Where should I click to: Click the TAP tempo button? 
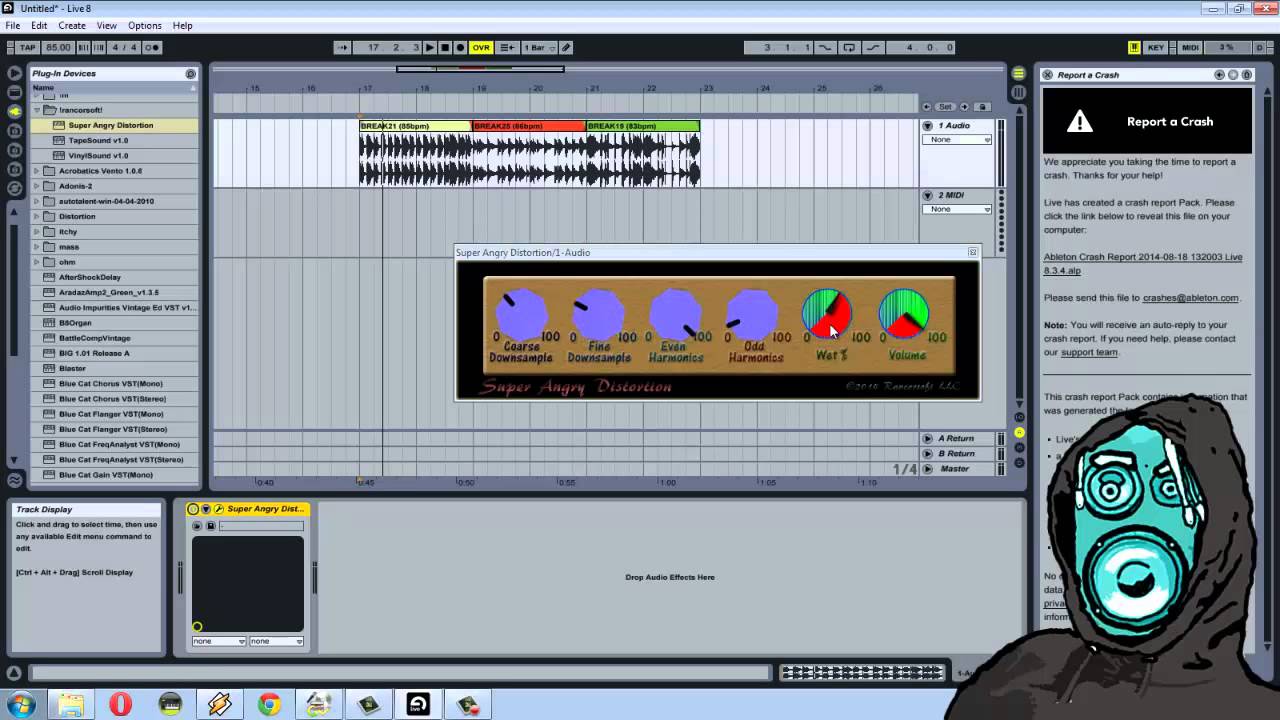point(27,47)
